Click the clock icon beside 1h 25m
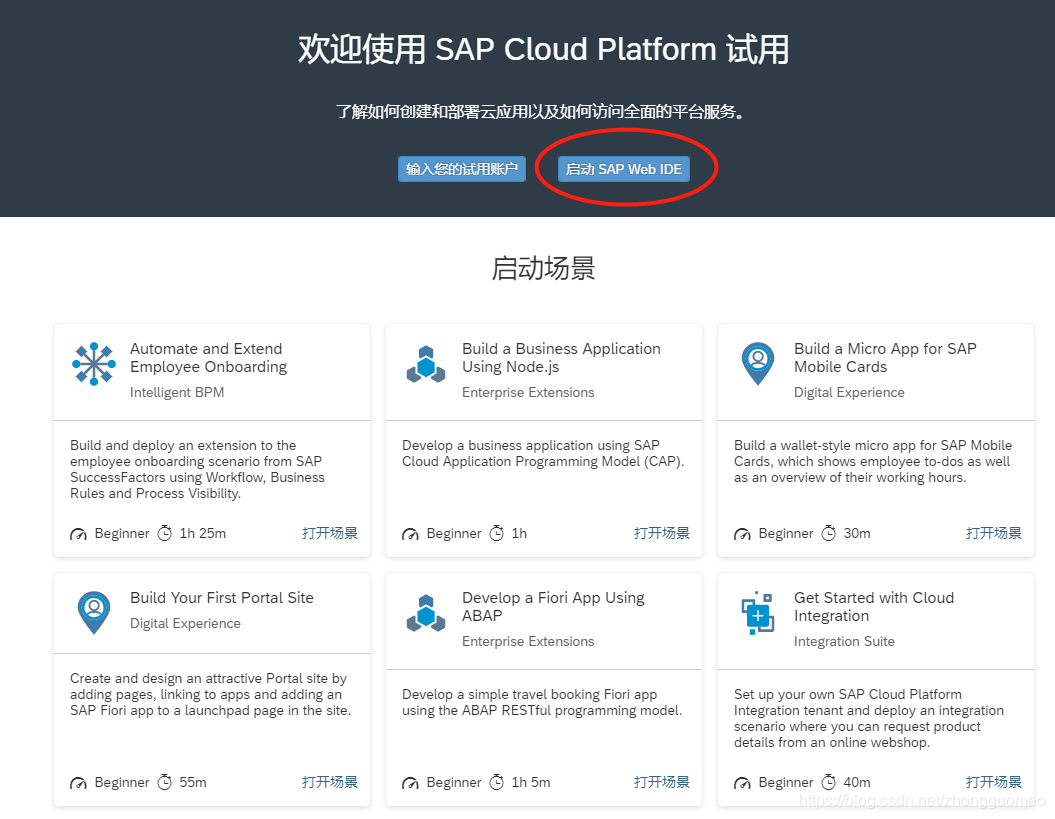This screenshot has width=1055, height=819. point(164,533)
